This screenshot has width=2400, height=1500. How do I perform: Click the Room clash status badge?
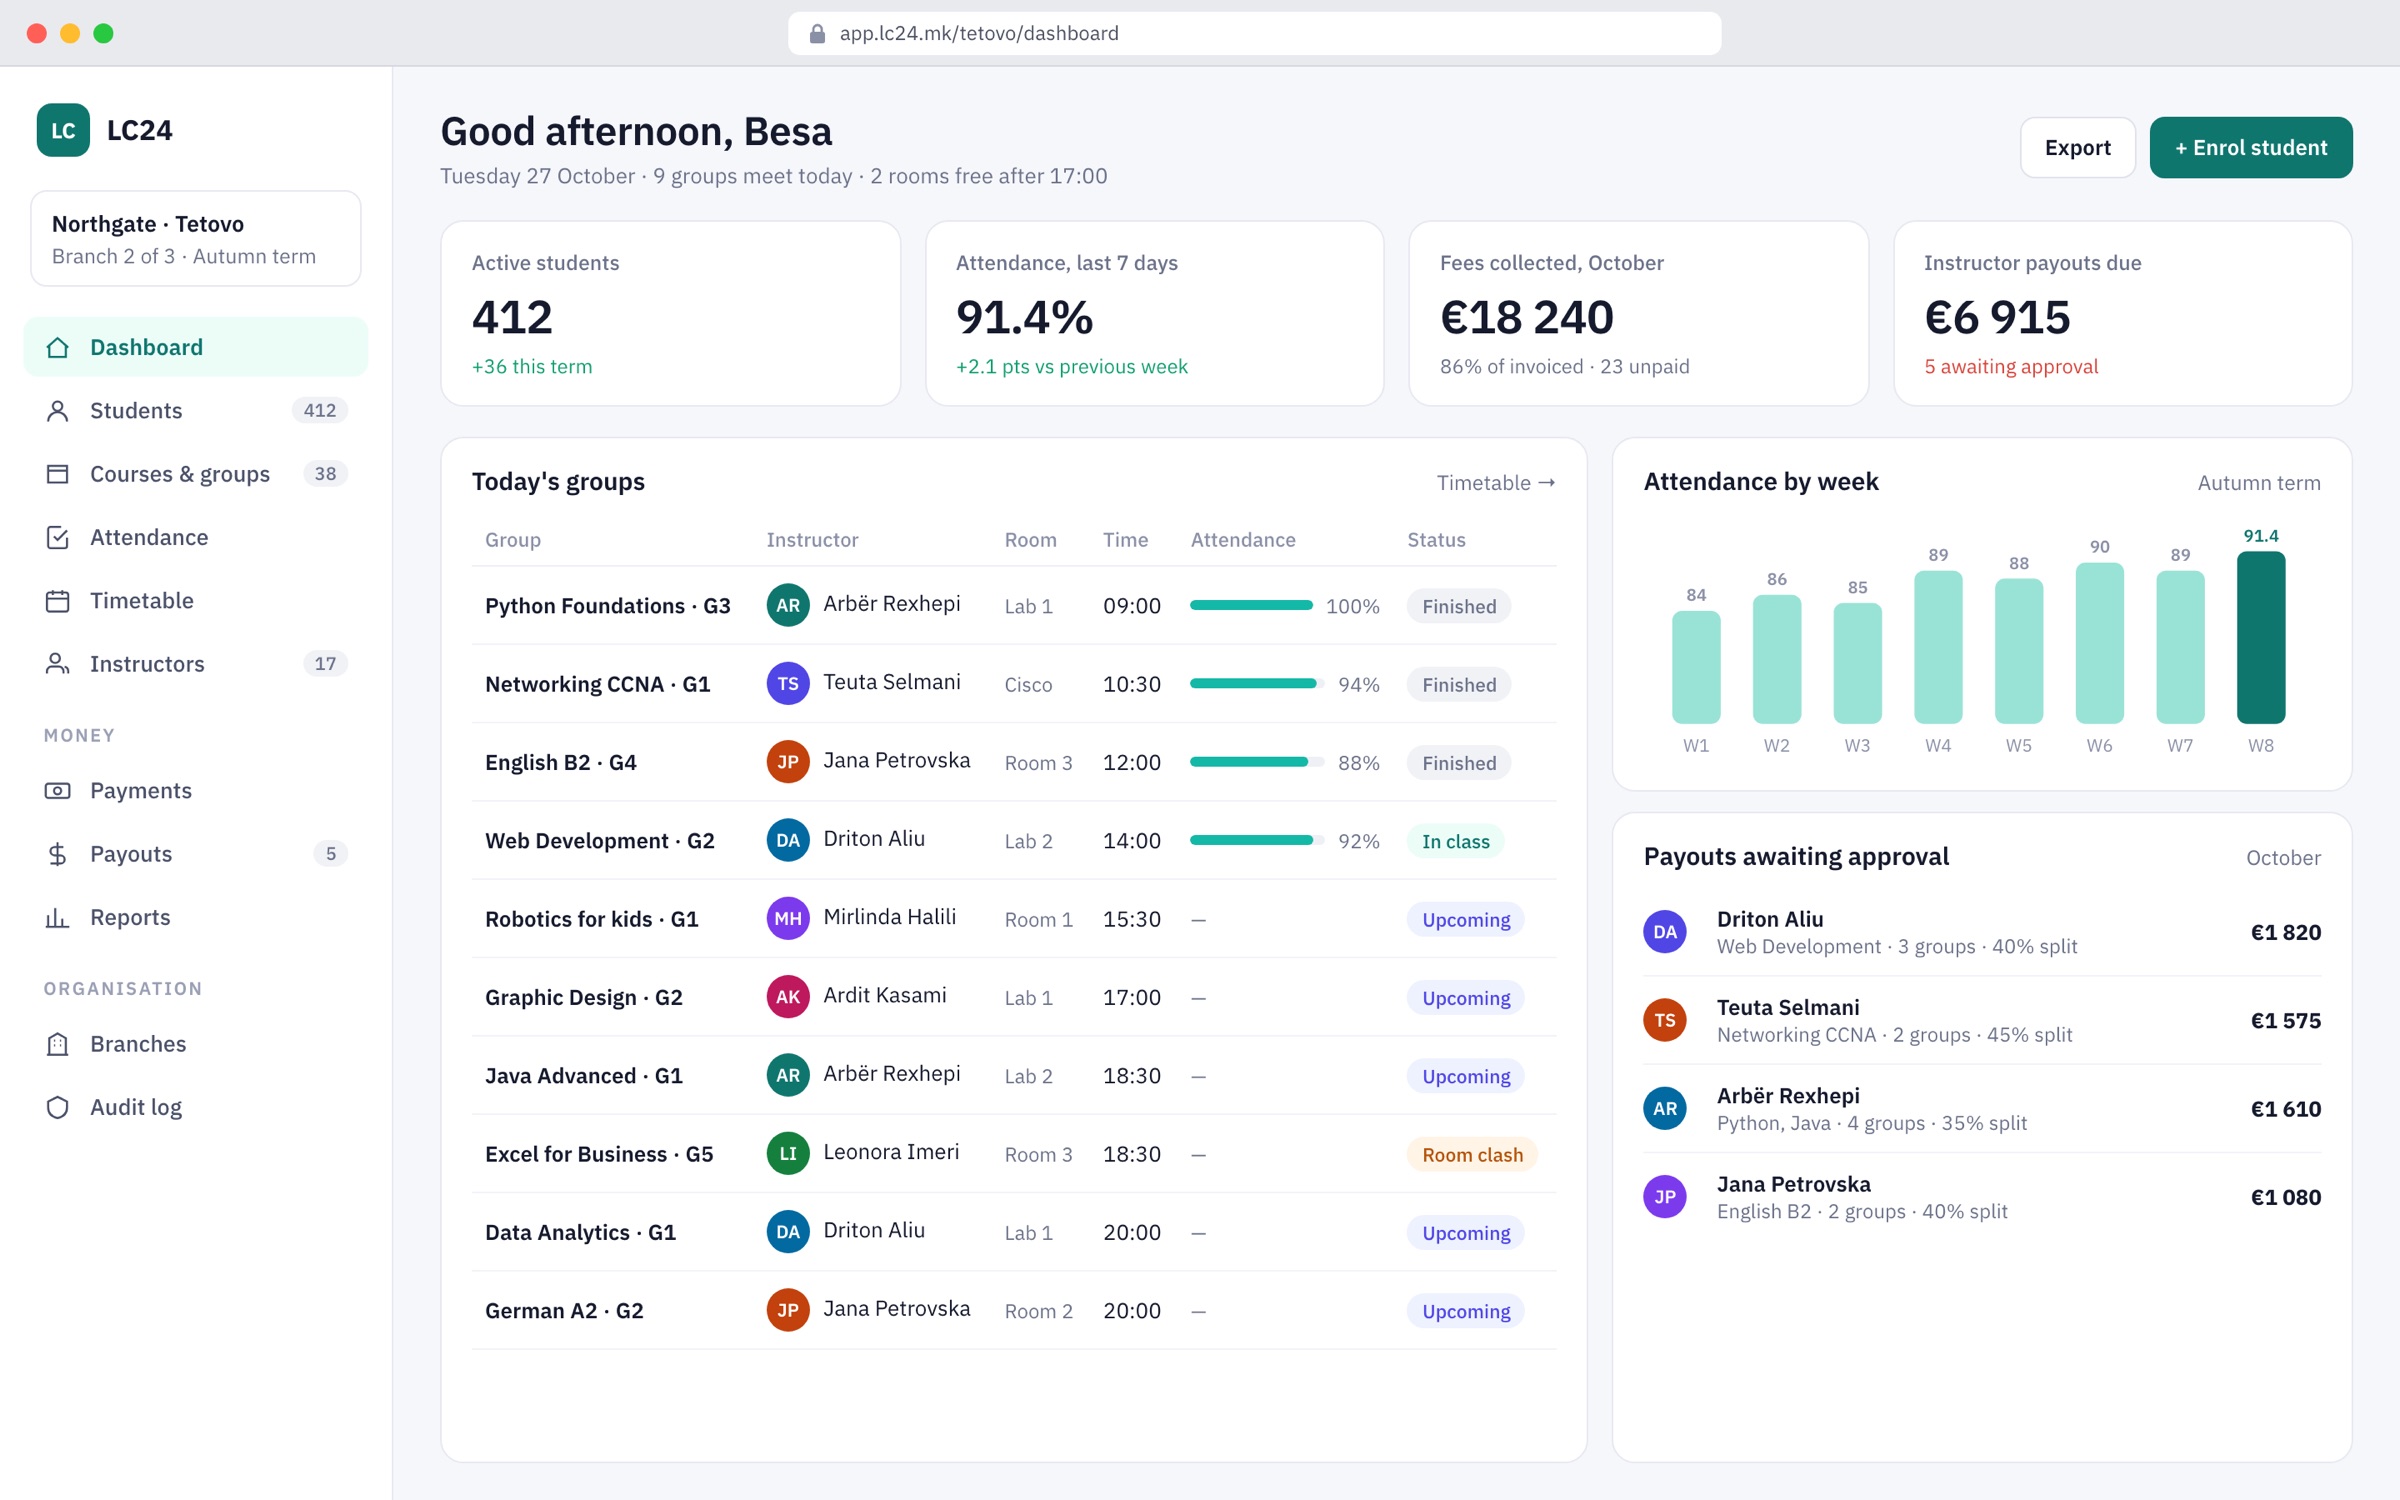click(1472, 1154)
